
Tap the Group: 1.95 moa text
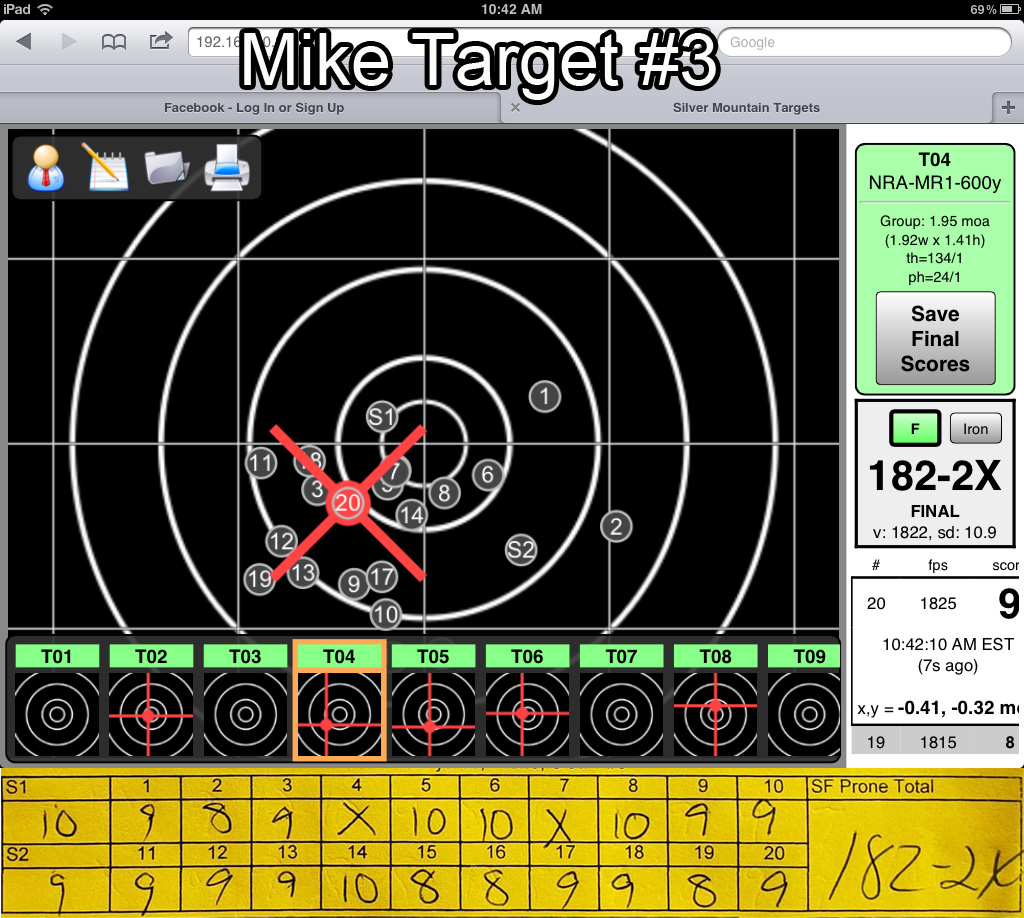pyautogui.click(x=935, y=221)
